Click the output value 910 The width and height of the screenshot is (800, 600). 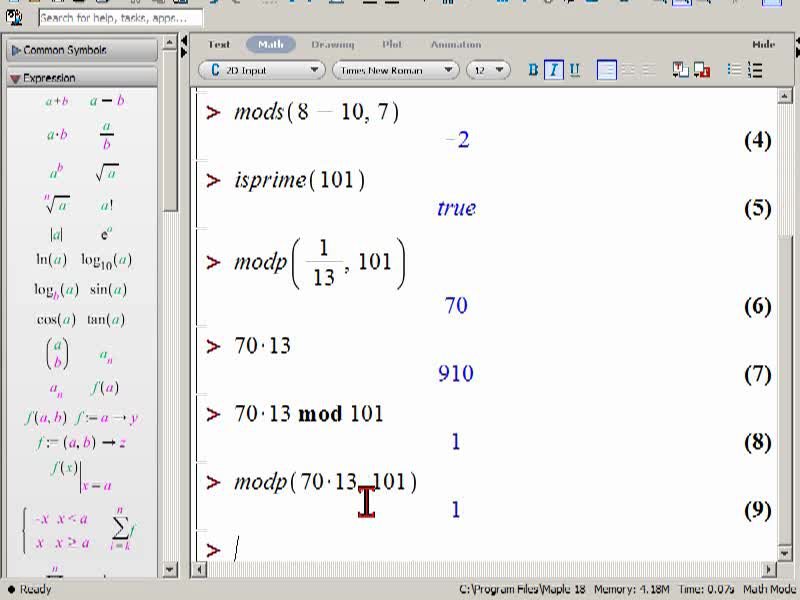[456, 373]
